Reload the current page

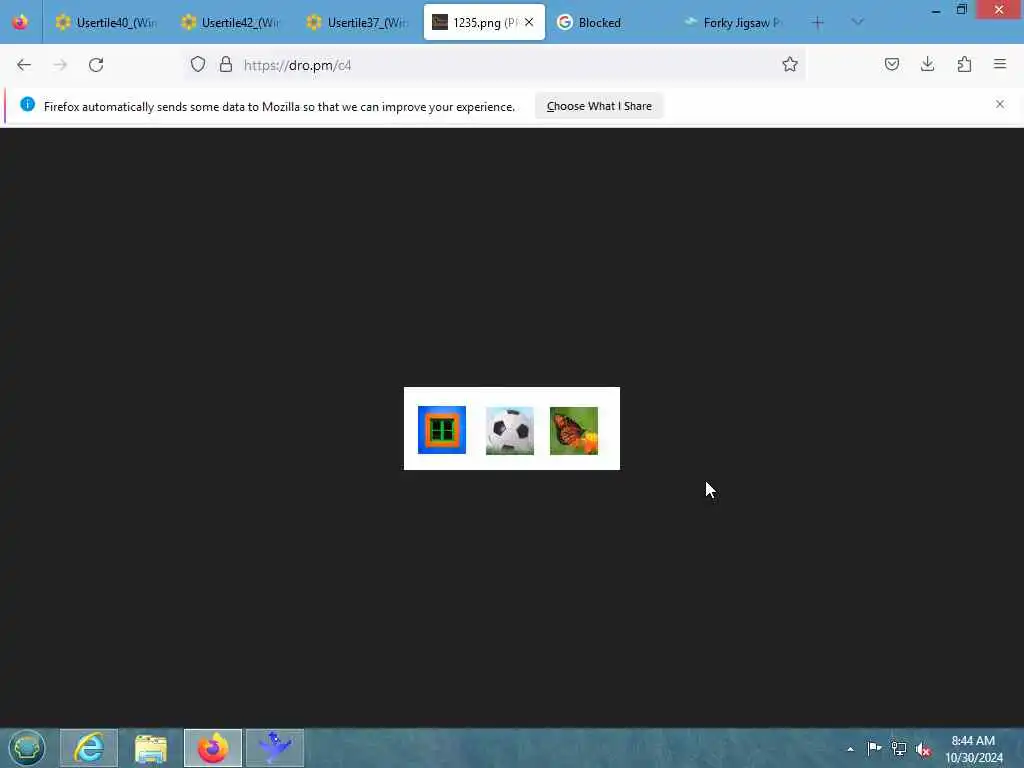click(96, 65)
